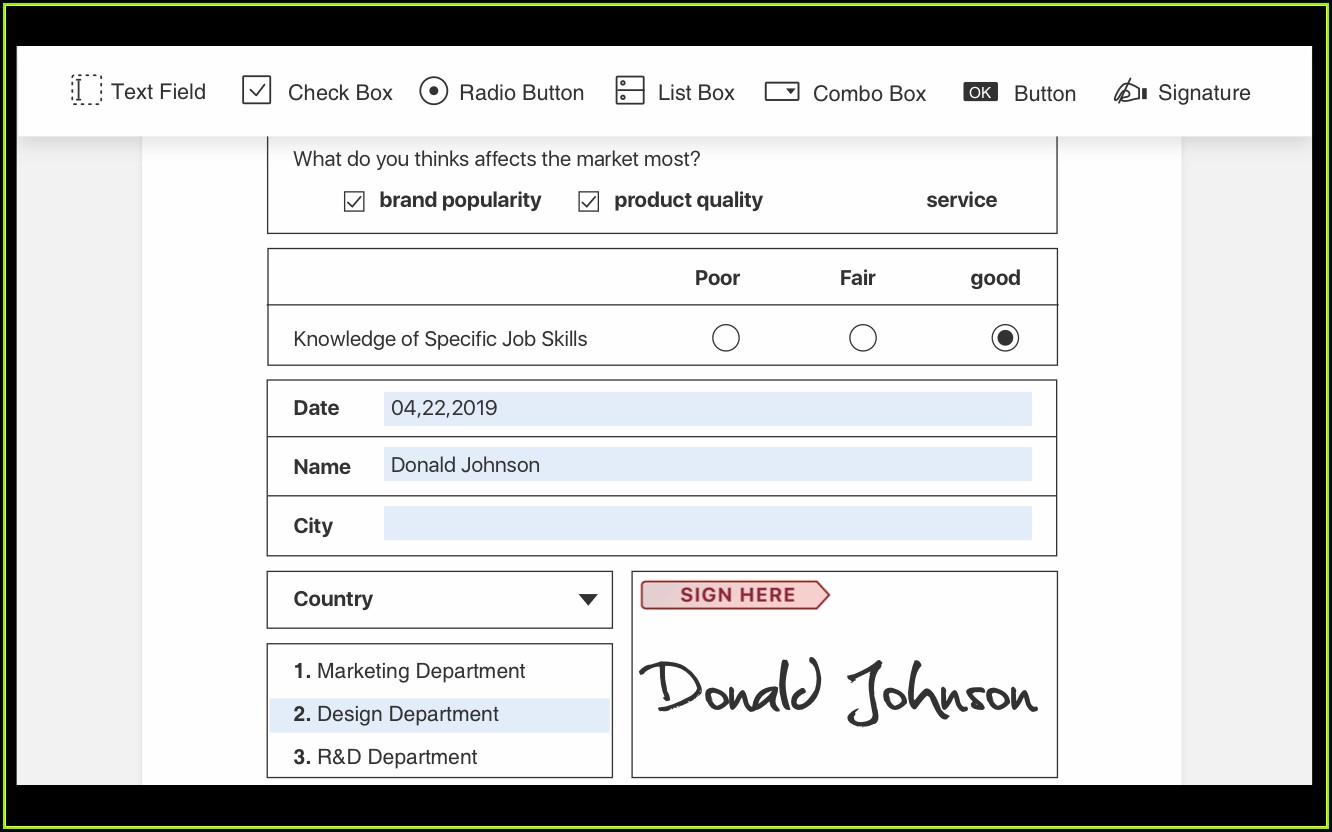Select the Check Box tool icon
This screenshot has width=1332, height=832.
(257, 91)
